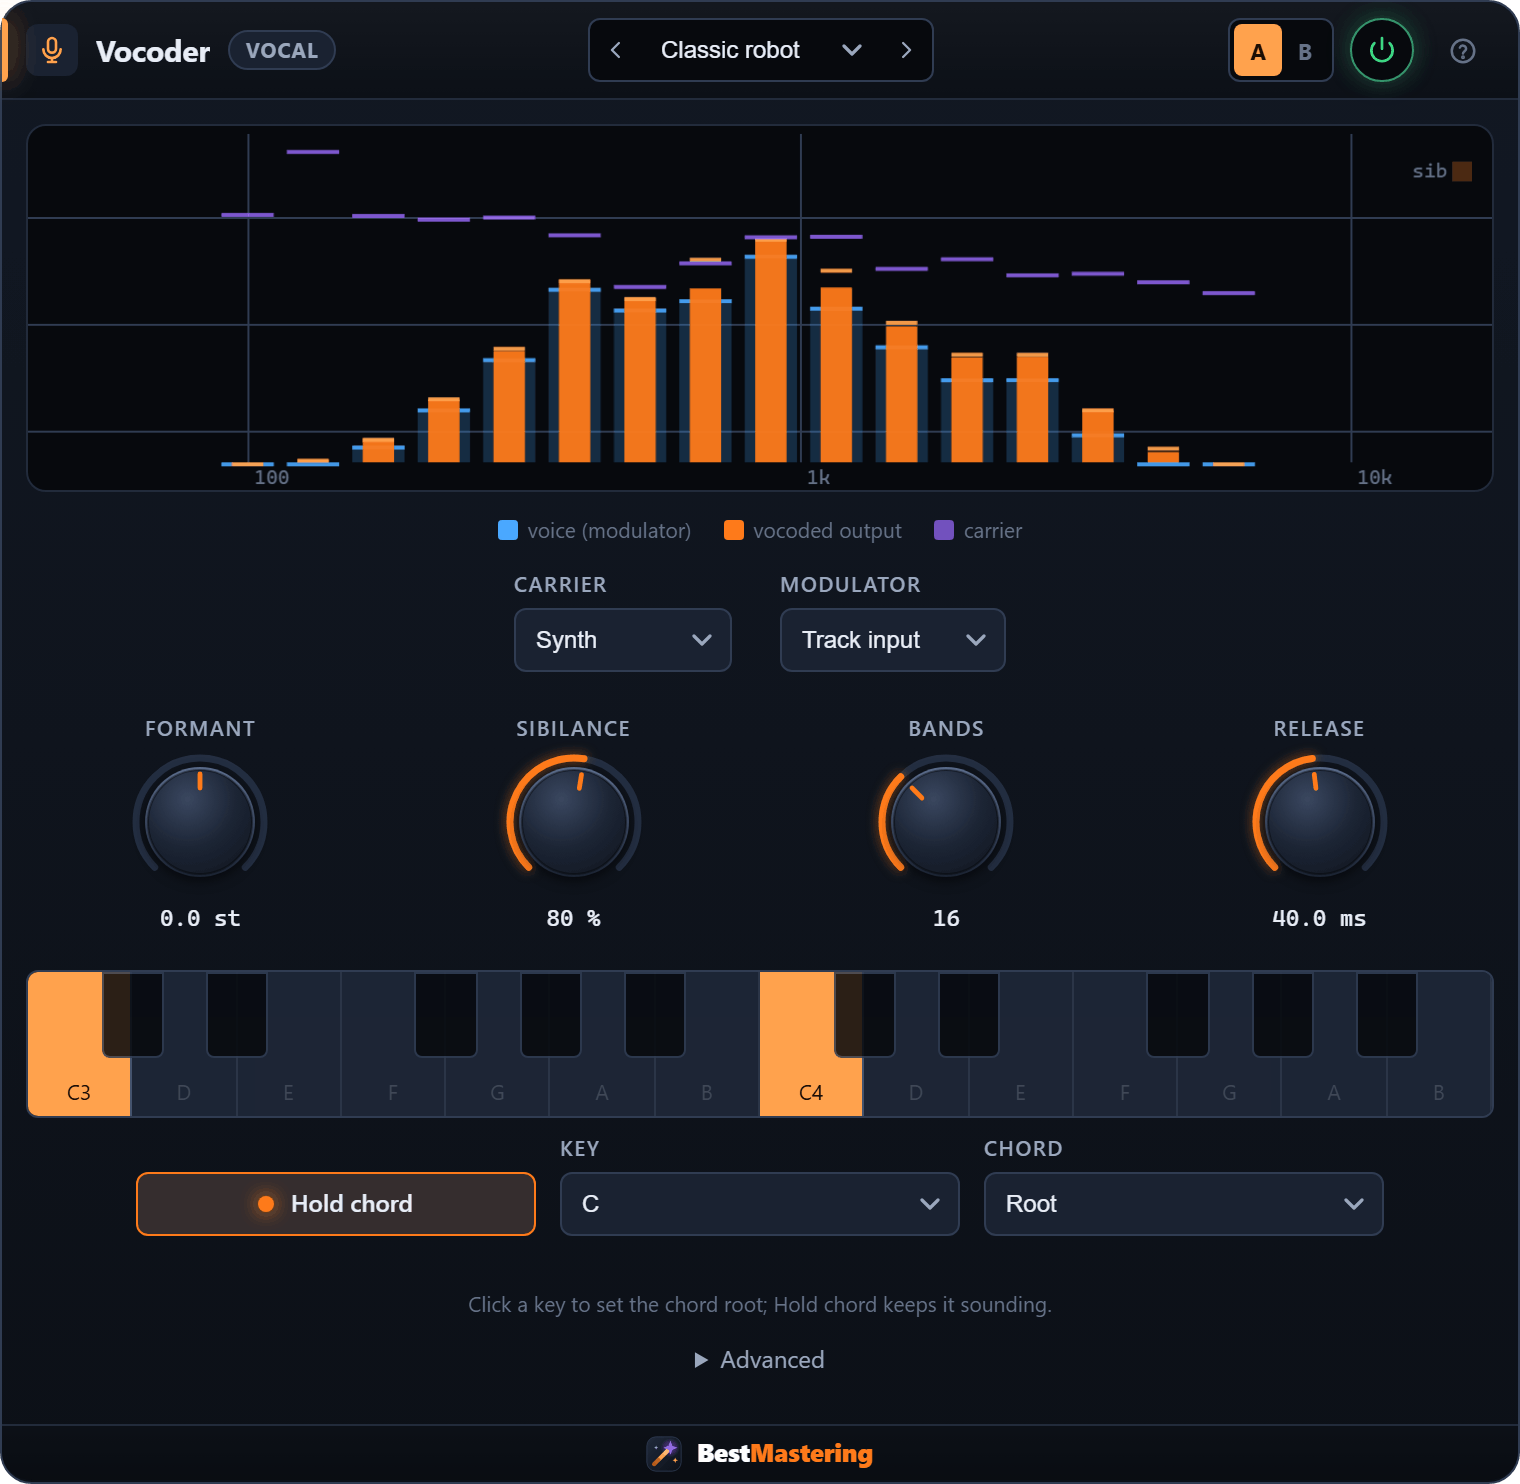The height and width of the screenshot is (1484, 1520).
Task: Click the Release value 40.0 ms
Action: click(1319, 918)
